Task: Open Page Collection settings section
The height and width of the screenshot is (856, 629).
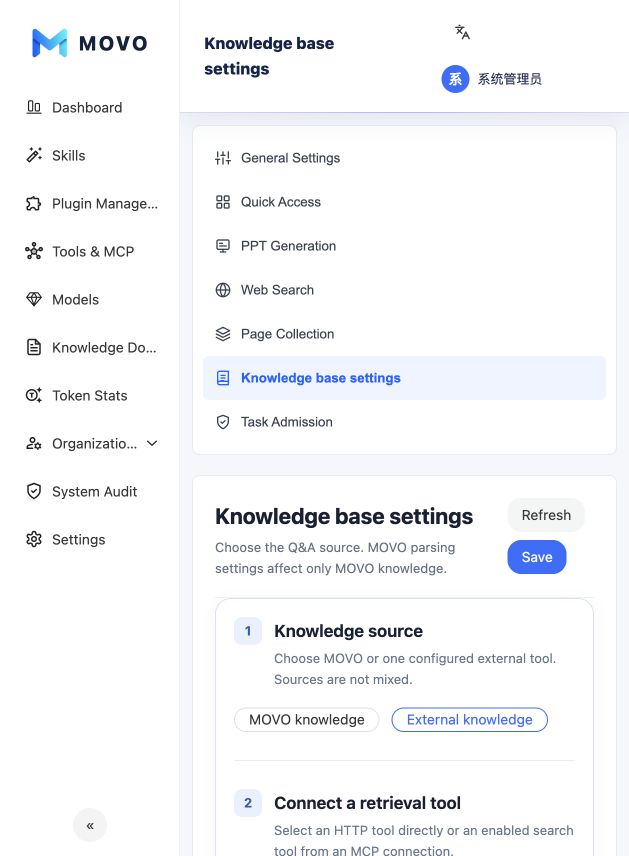Action: click(x=404, y=334)
